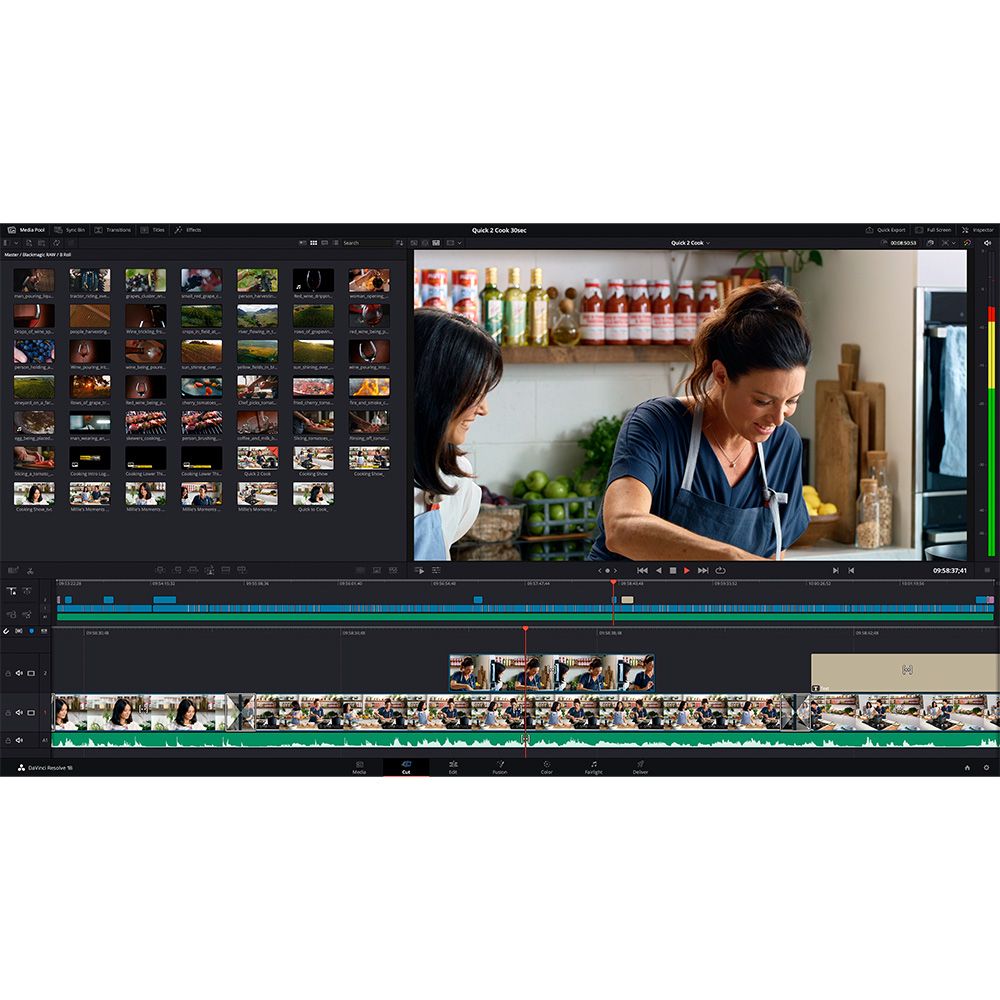Open project settings gear icon
Viewport: 1000px width, 1000px height.
(986, 767)
